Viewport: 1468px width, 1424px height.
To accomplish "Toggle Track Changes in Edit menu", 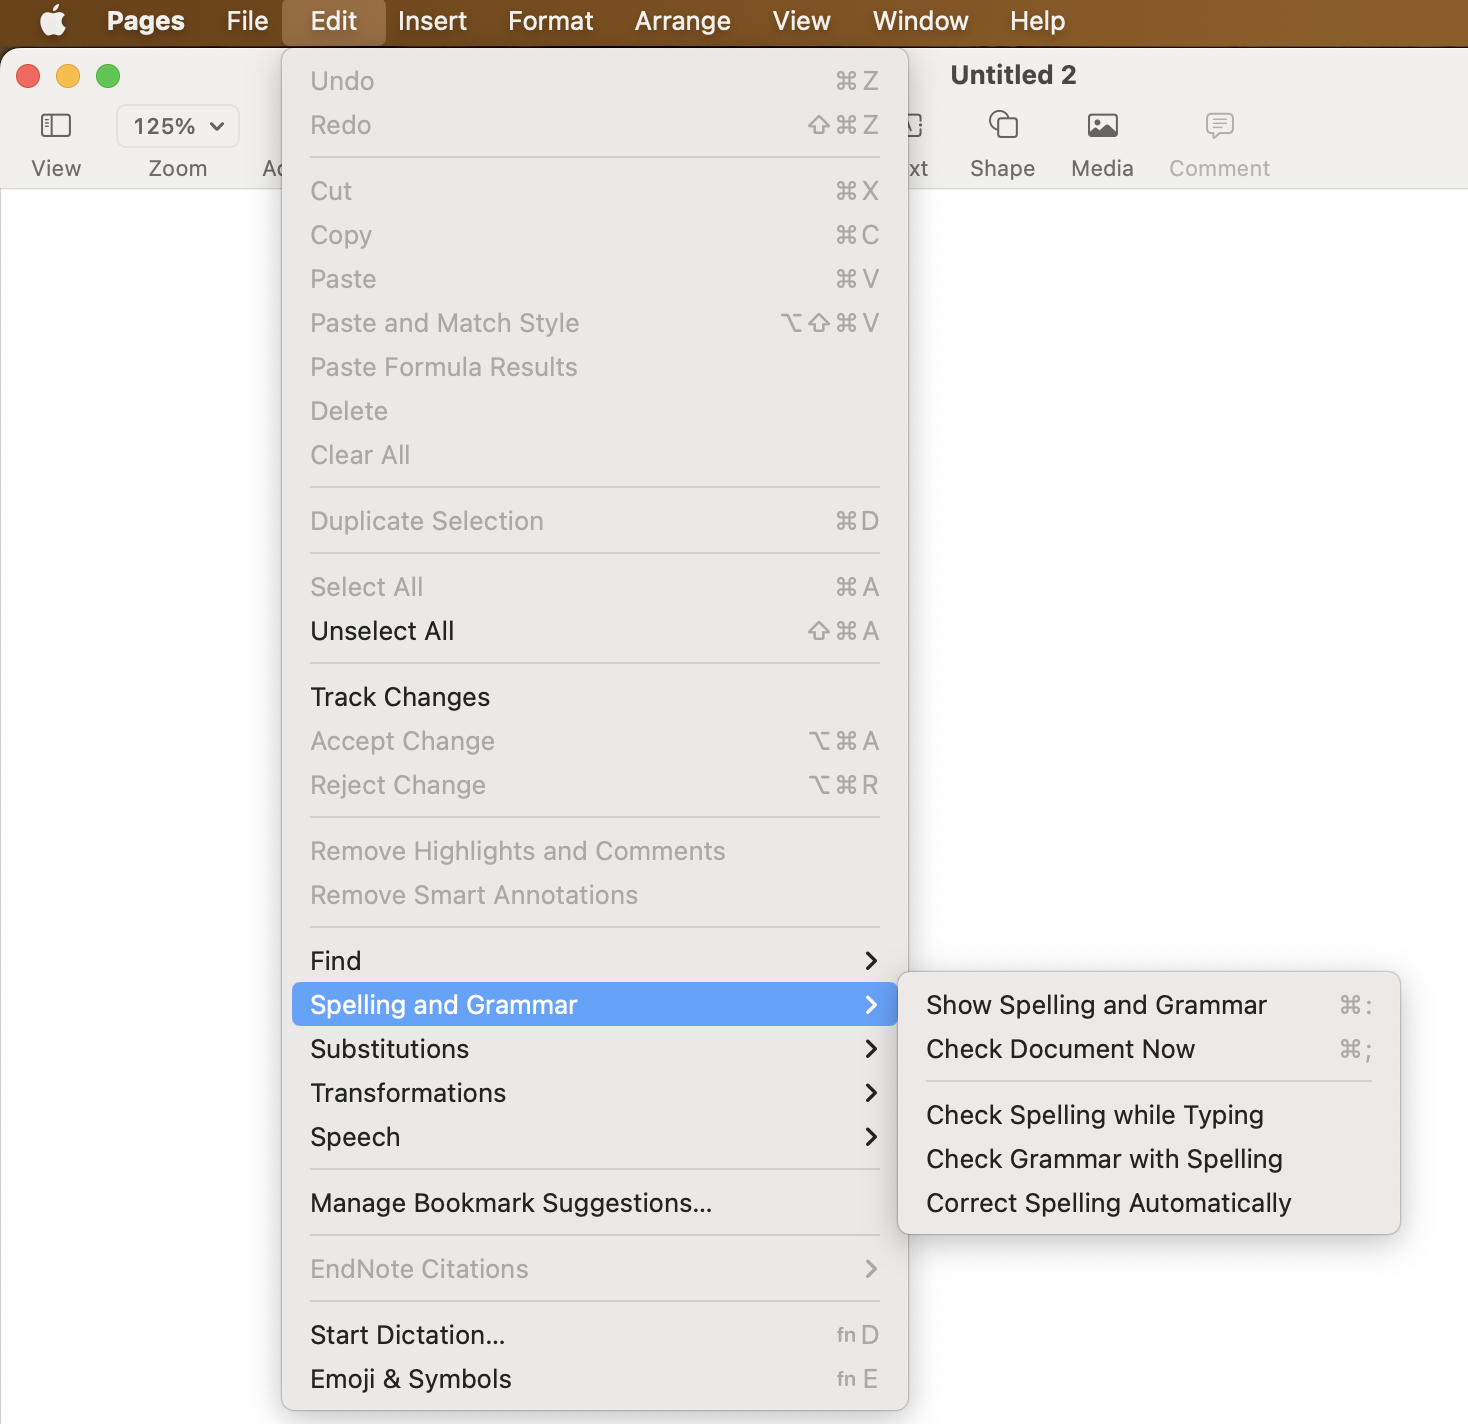I will (595, 697).
